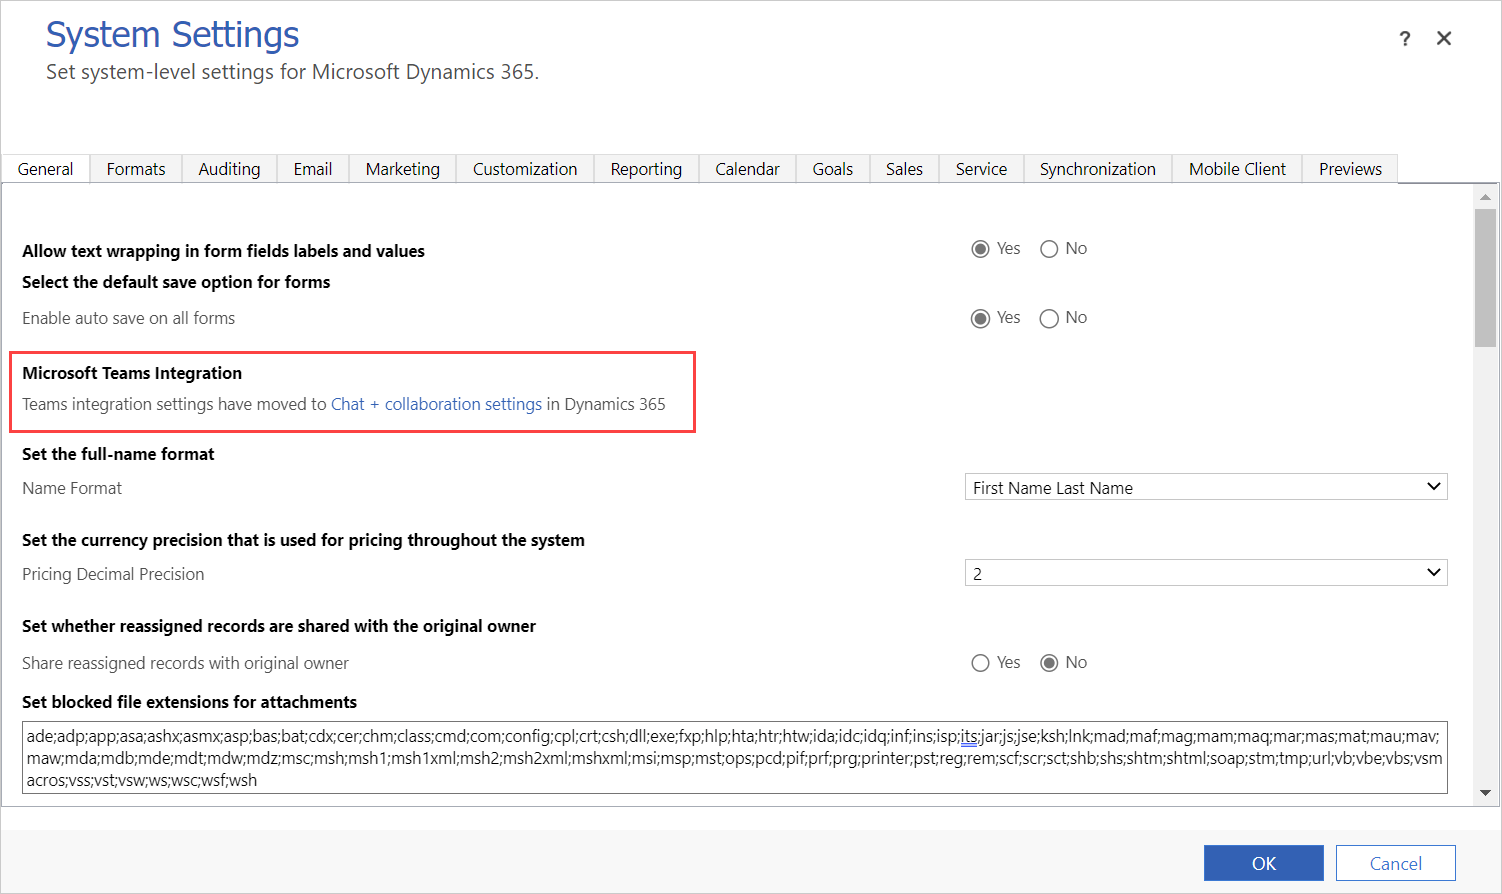
Task: Open the Synchronization tab
Action: point(1097,169)
